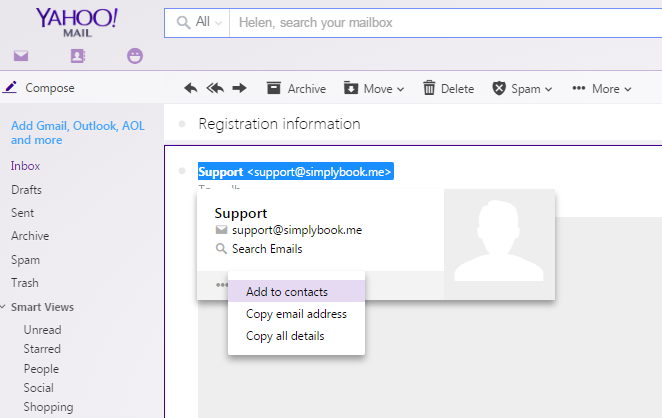Click the Reply arrow icon
Screen dimensions: 662x418
[191, 88]
